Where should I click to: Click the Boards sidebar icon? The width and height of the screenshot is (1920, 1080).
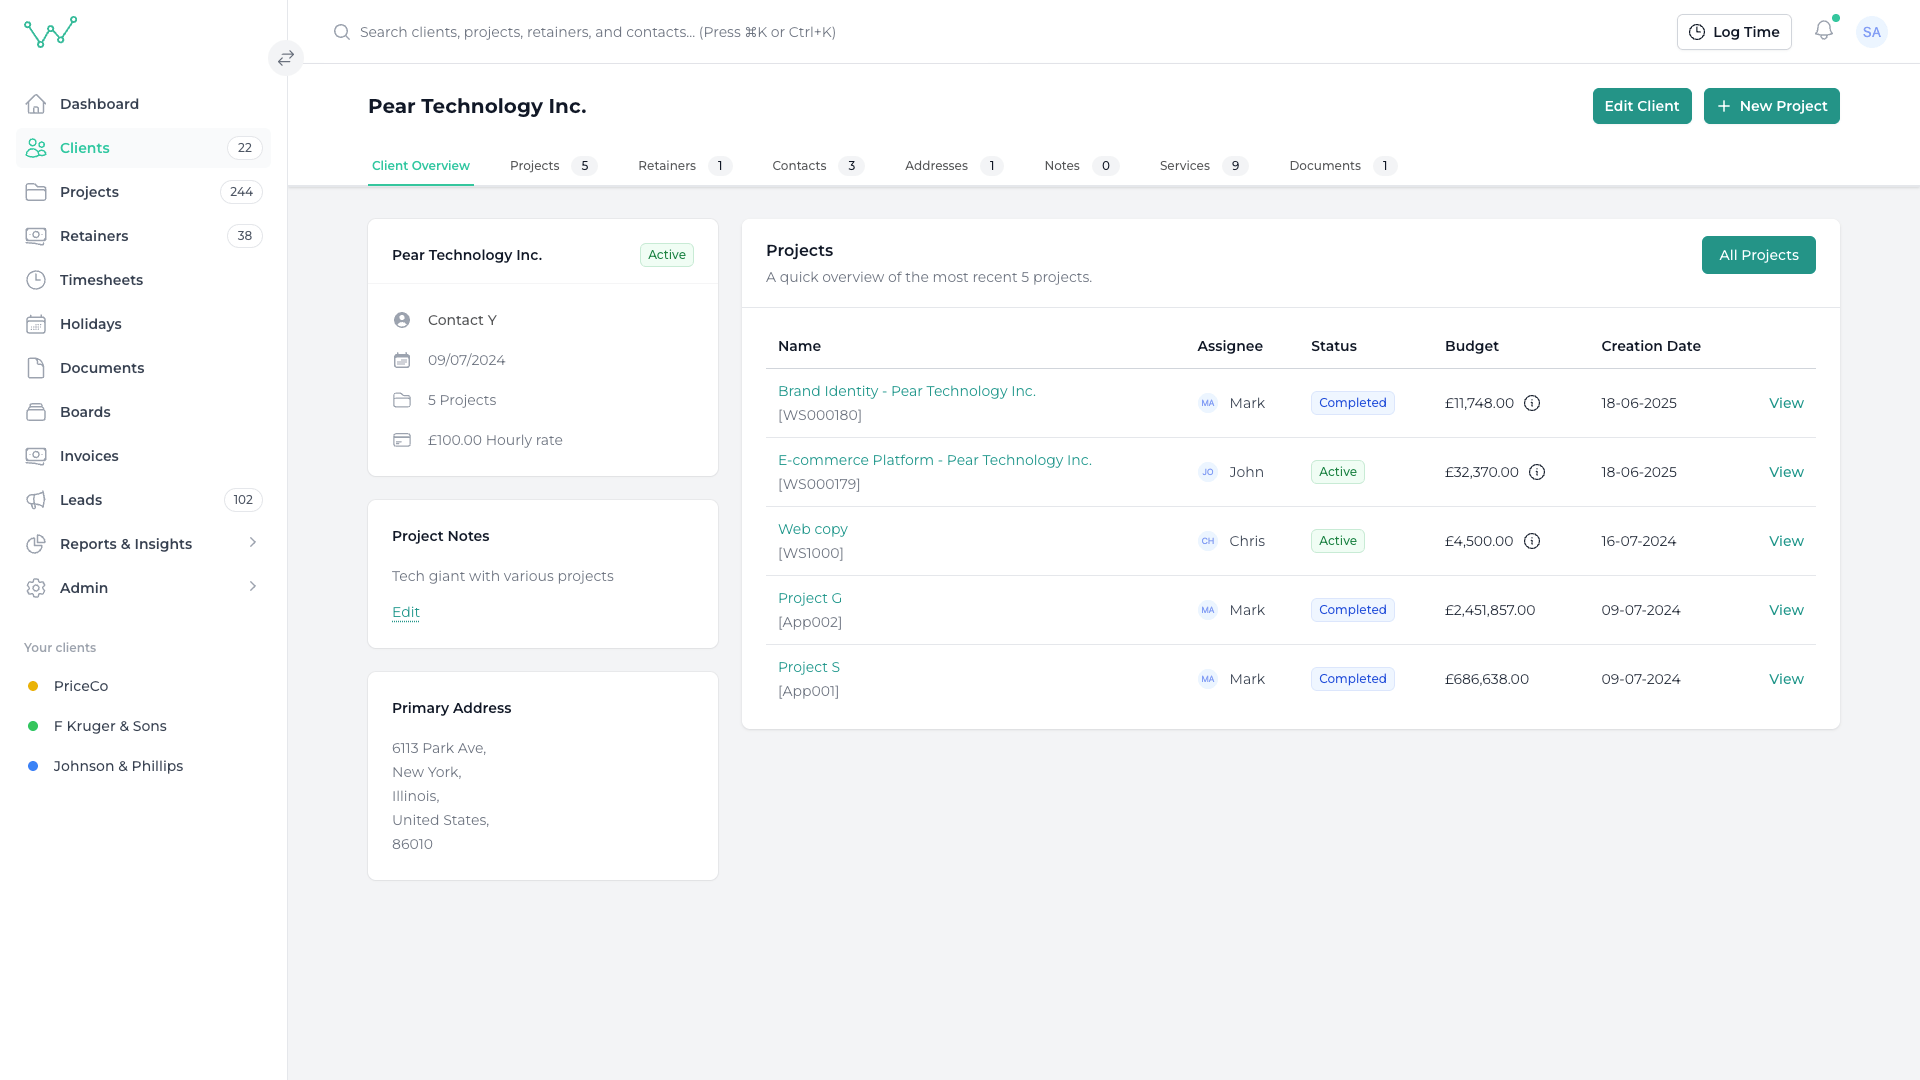[36, 412]
